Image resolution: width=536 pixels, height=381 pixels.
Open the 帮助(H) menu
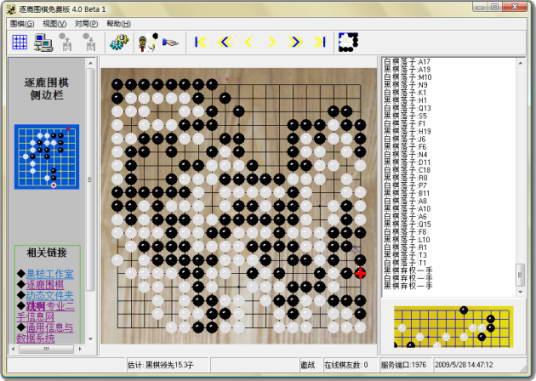click(119, 24)
